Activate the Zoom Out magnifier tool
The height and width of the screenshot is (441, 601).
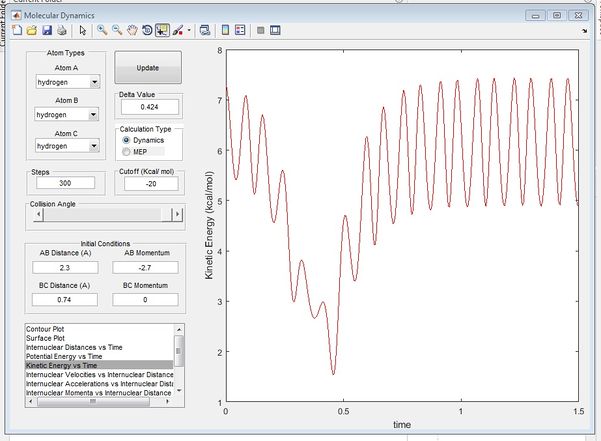[x=117, y=30]
